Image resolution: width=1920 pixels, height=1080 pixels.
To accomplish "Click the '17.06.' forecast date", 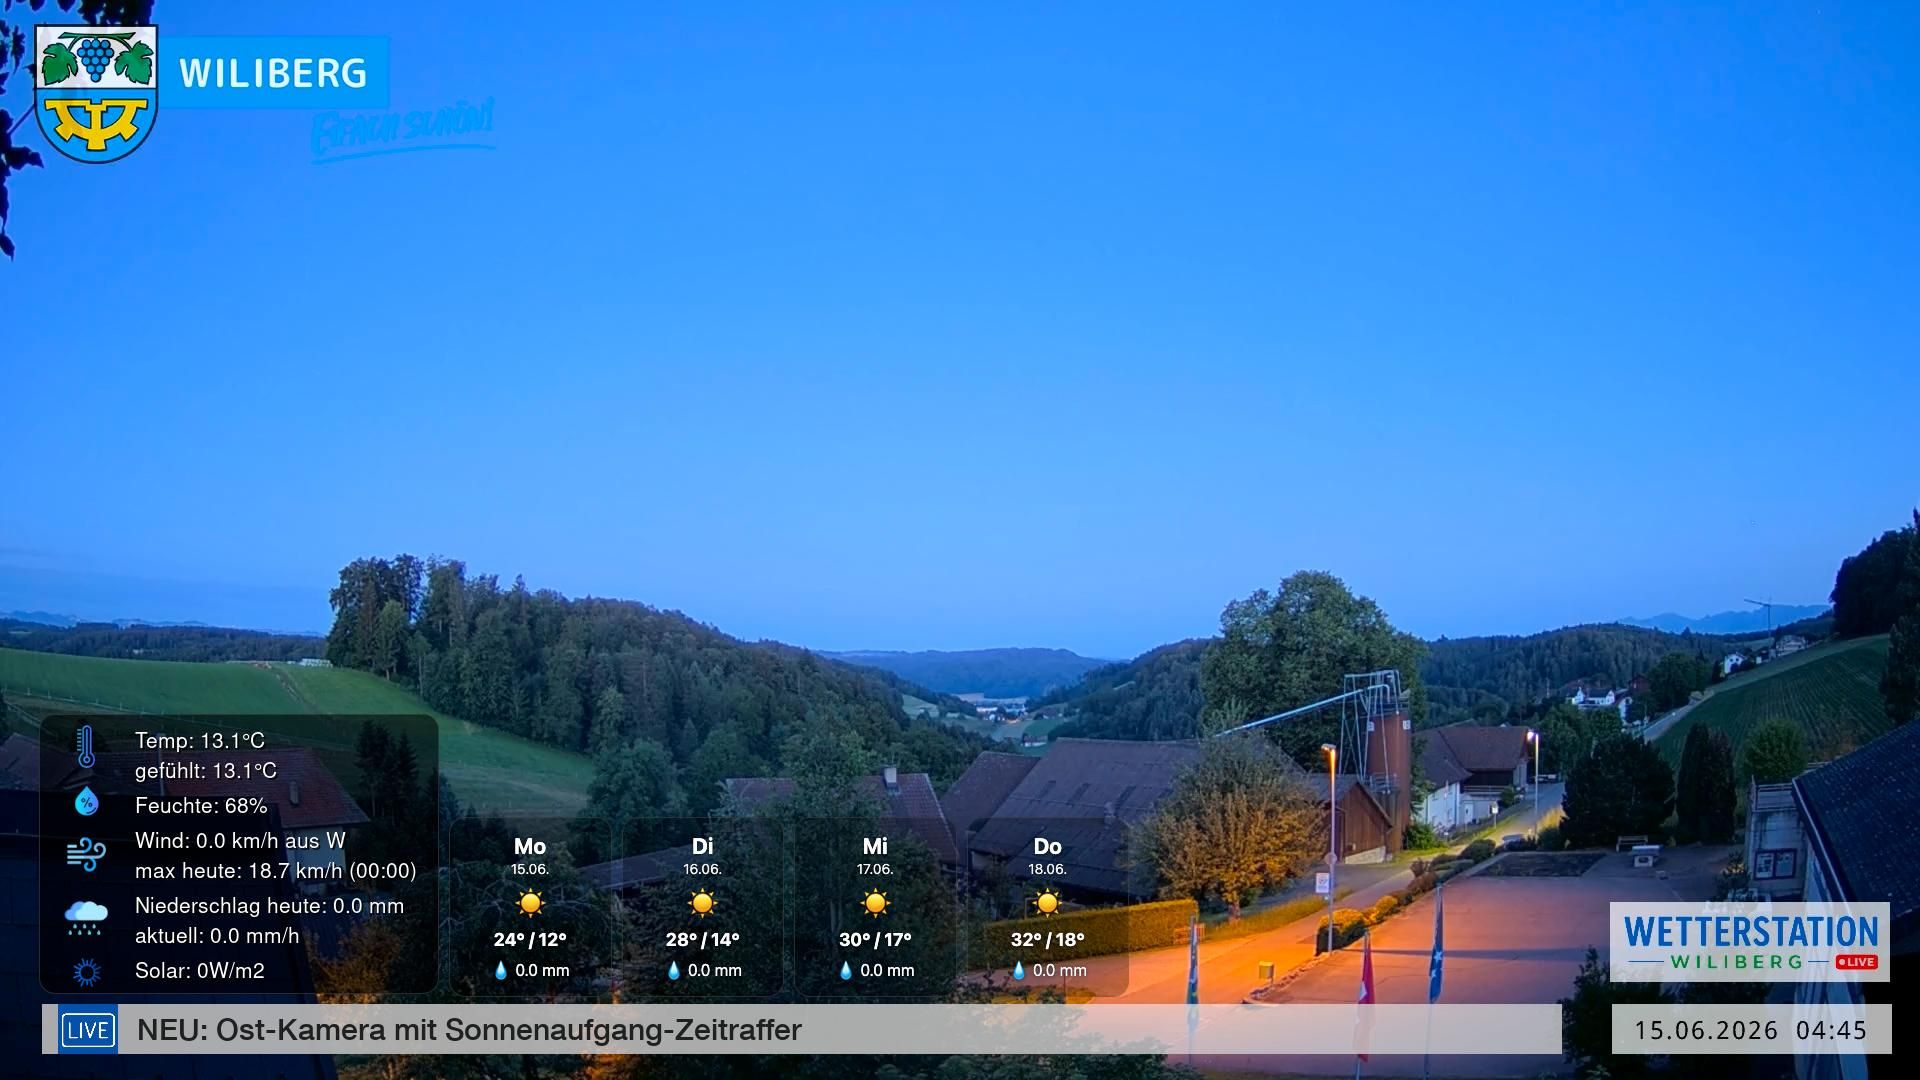I will coord(875,869).
